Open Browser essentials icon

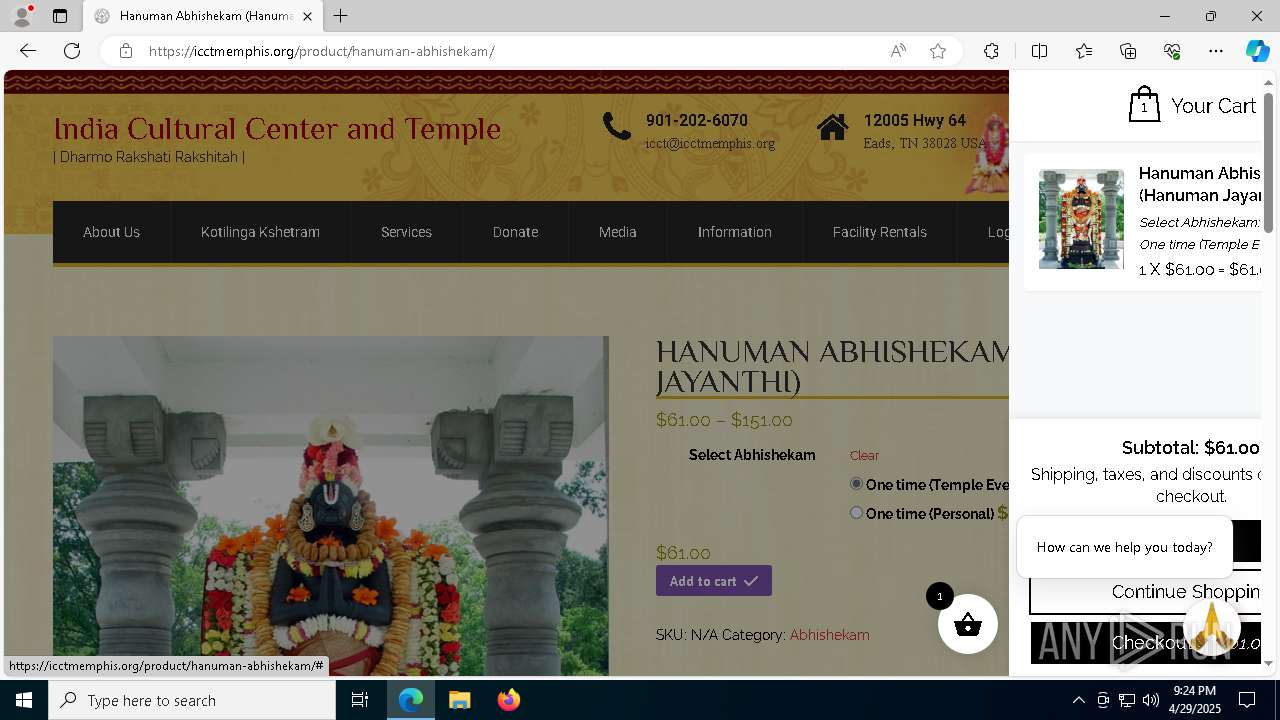(x=1172, y=51)
